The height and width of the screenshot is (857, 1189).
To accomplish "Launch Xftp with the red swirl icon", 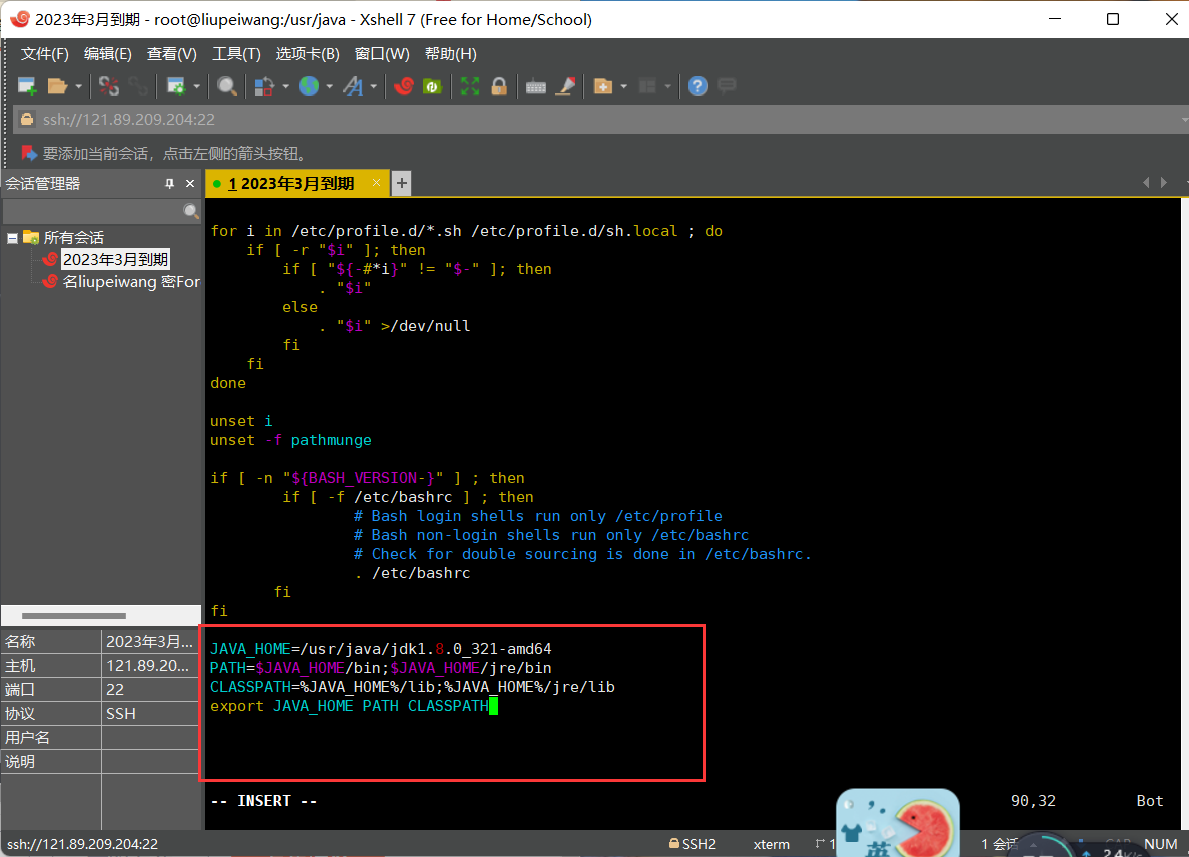I will pyautogui.click(x=404, y=86).
